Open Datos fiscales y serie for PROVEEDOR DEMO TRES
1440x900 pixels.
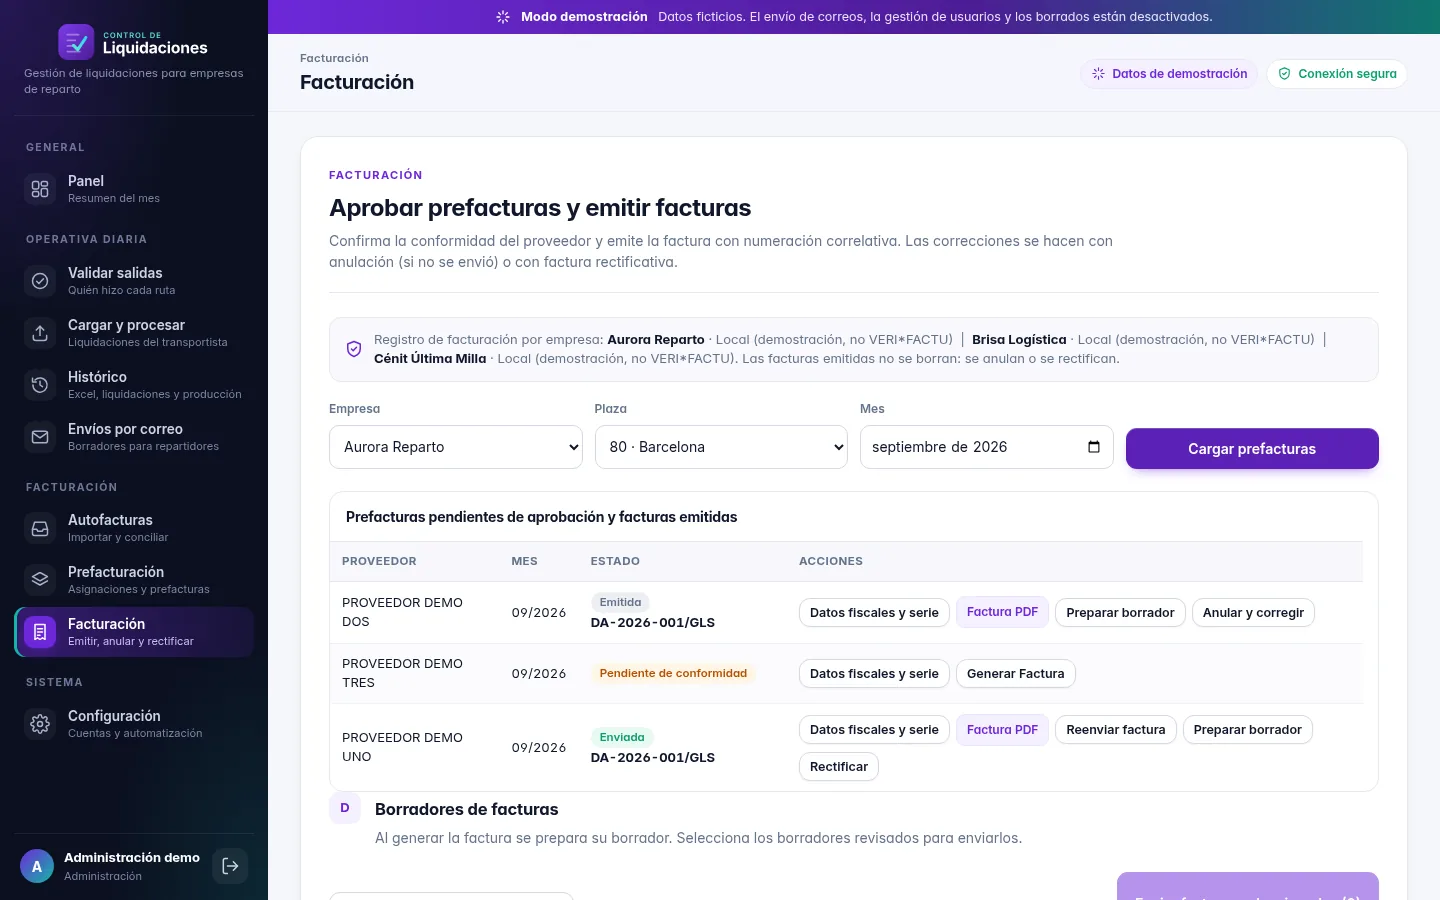pyautogui.click(x=874, y=674)
